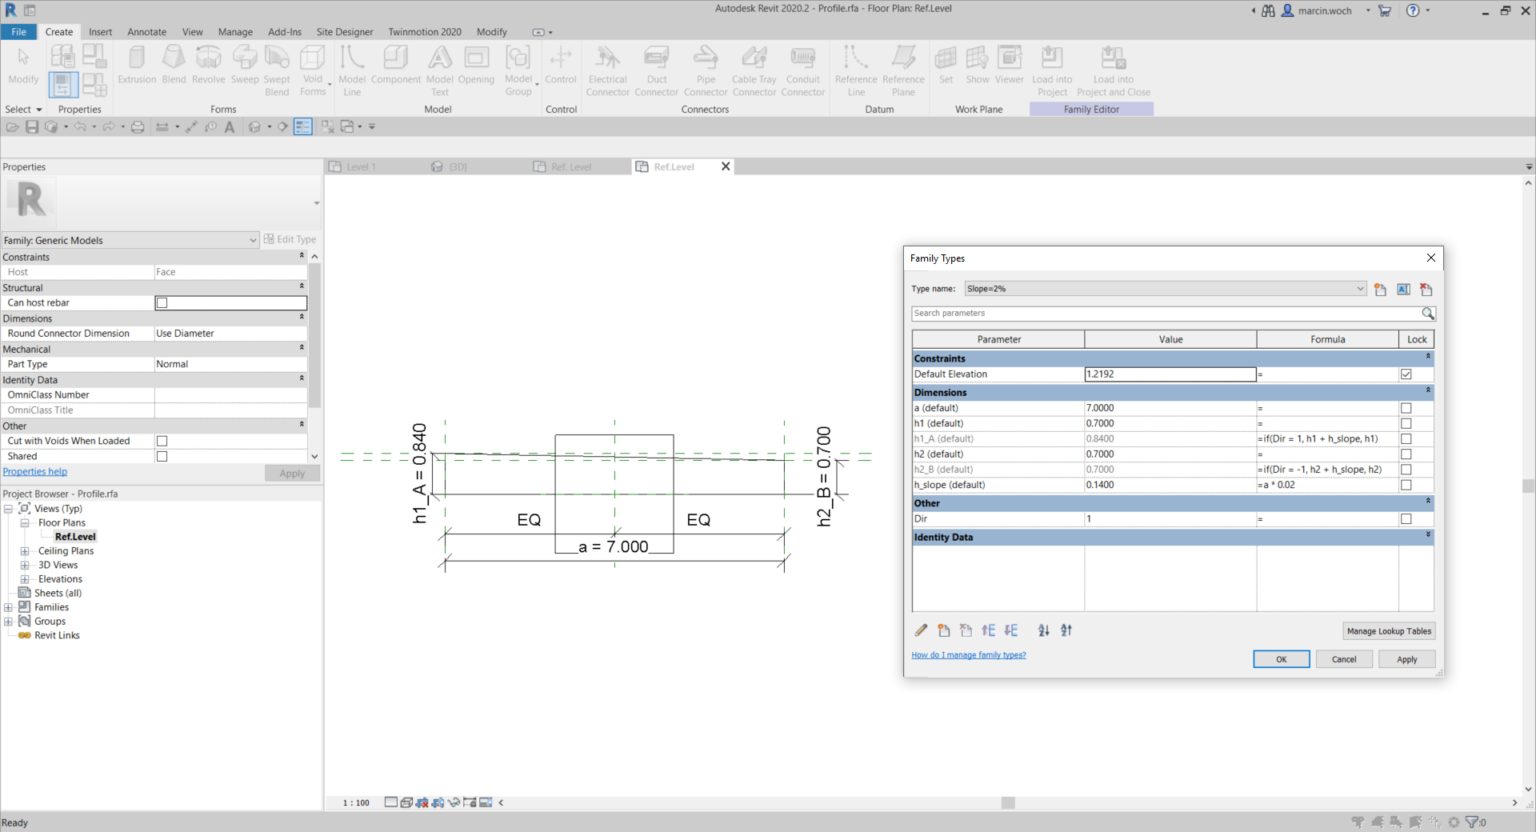Expand the Families node in Project Browser
The width and height of the screenshot is (1536, 832).
tap(8, 607)
